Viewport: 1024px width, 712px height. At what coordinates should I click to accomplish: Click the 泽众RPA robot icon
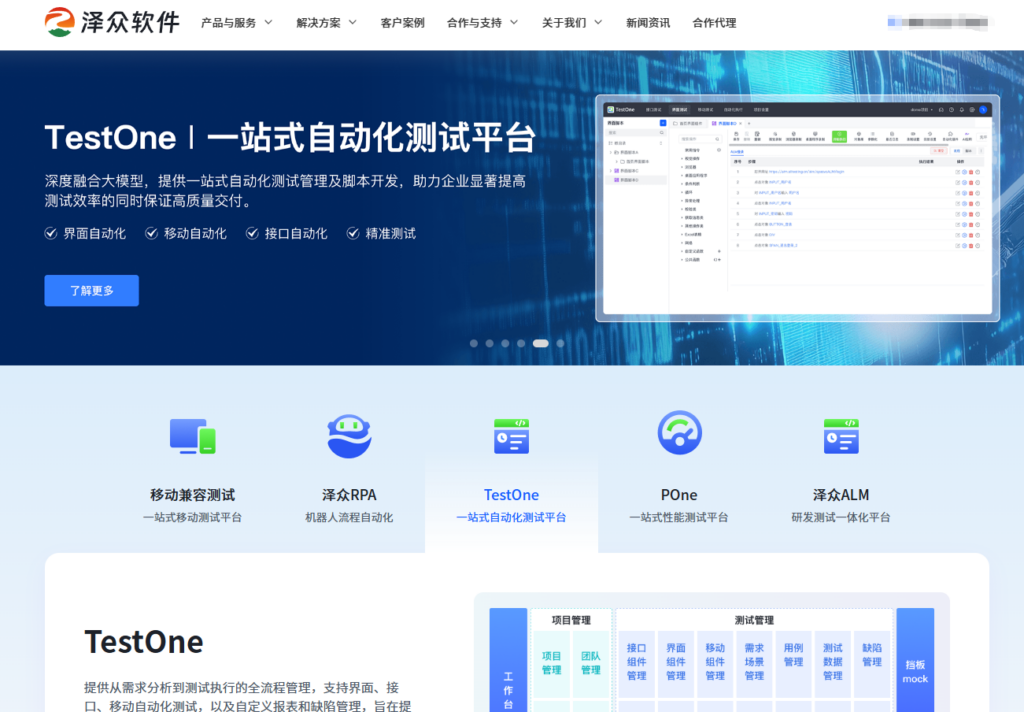[x=349, y=435]
